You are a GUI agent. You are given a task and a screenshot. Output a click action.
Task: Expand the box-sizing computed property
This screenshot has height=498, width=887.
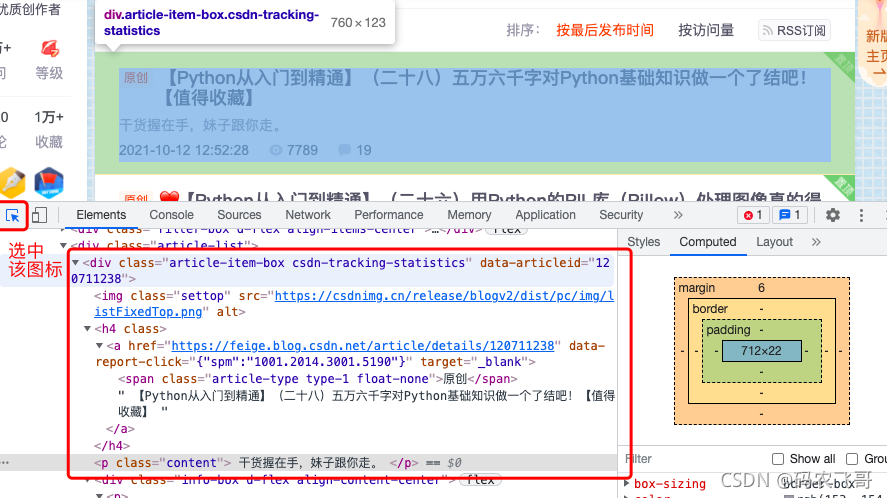coord(627,484)
